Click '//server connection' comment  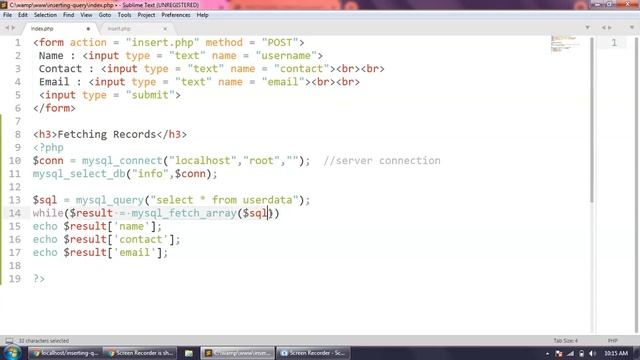pos(382,160)
